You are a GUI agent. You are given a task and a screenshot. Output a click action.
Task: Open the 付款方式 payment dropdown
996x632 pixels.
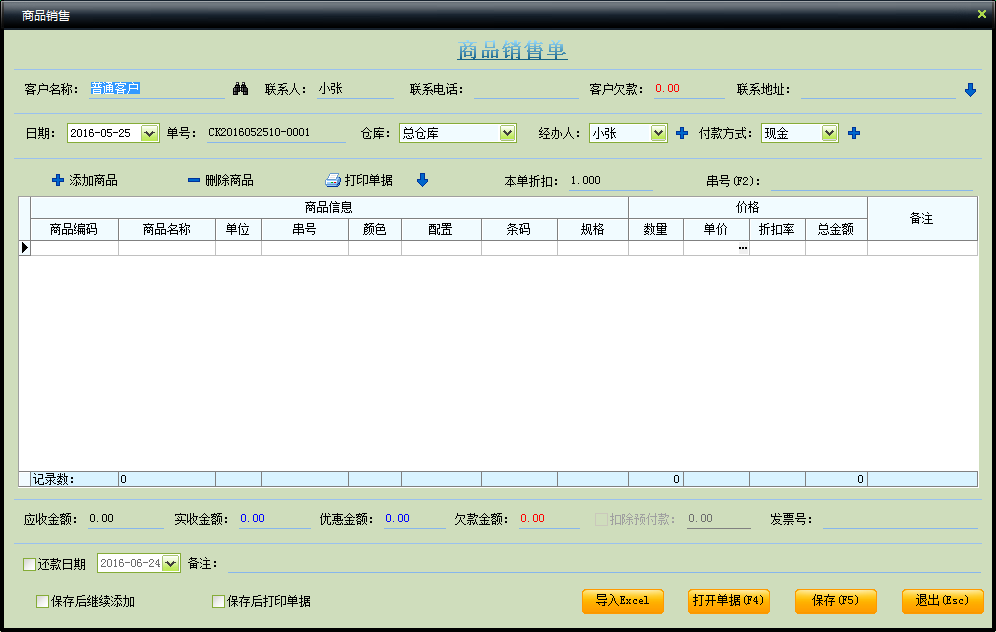[830, 133]
